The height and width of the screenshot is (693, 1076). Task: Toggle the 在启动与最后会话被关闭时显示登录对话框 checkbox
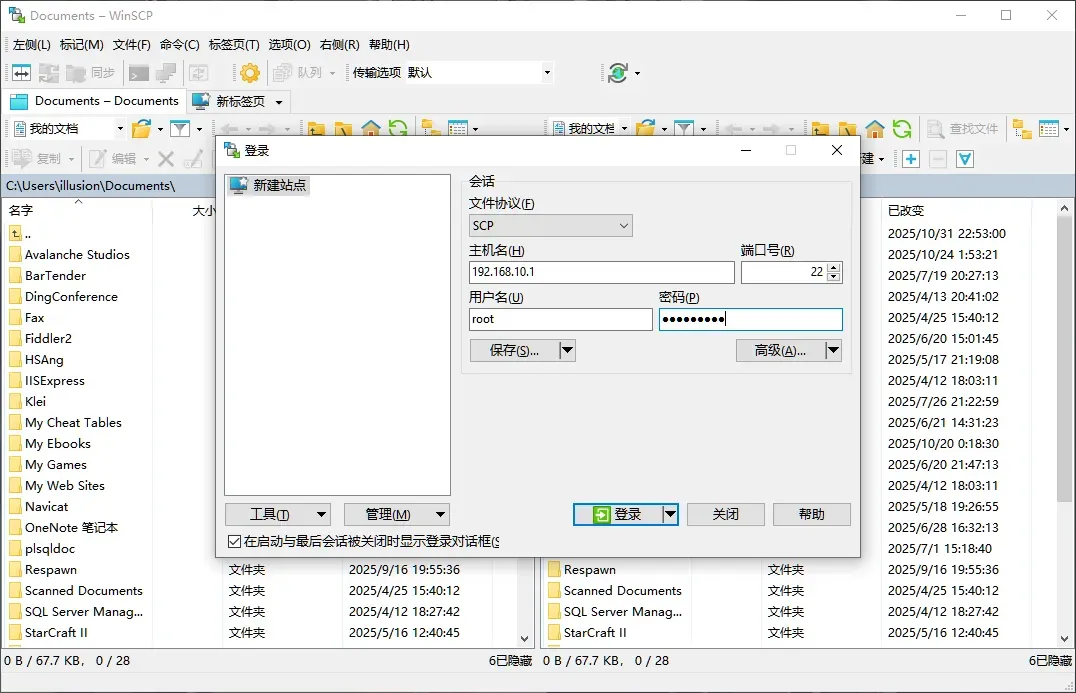(233, 540)
